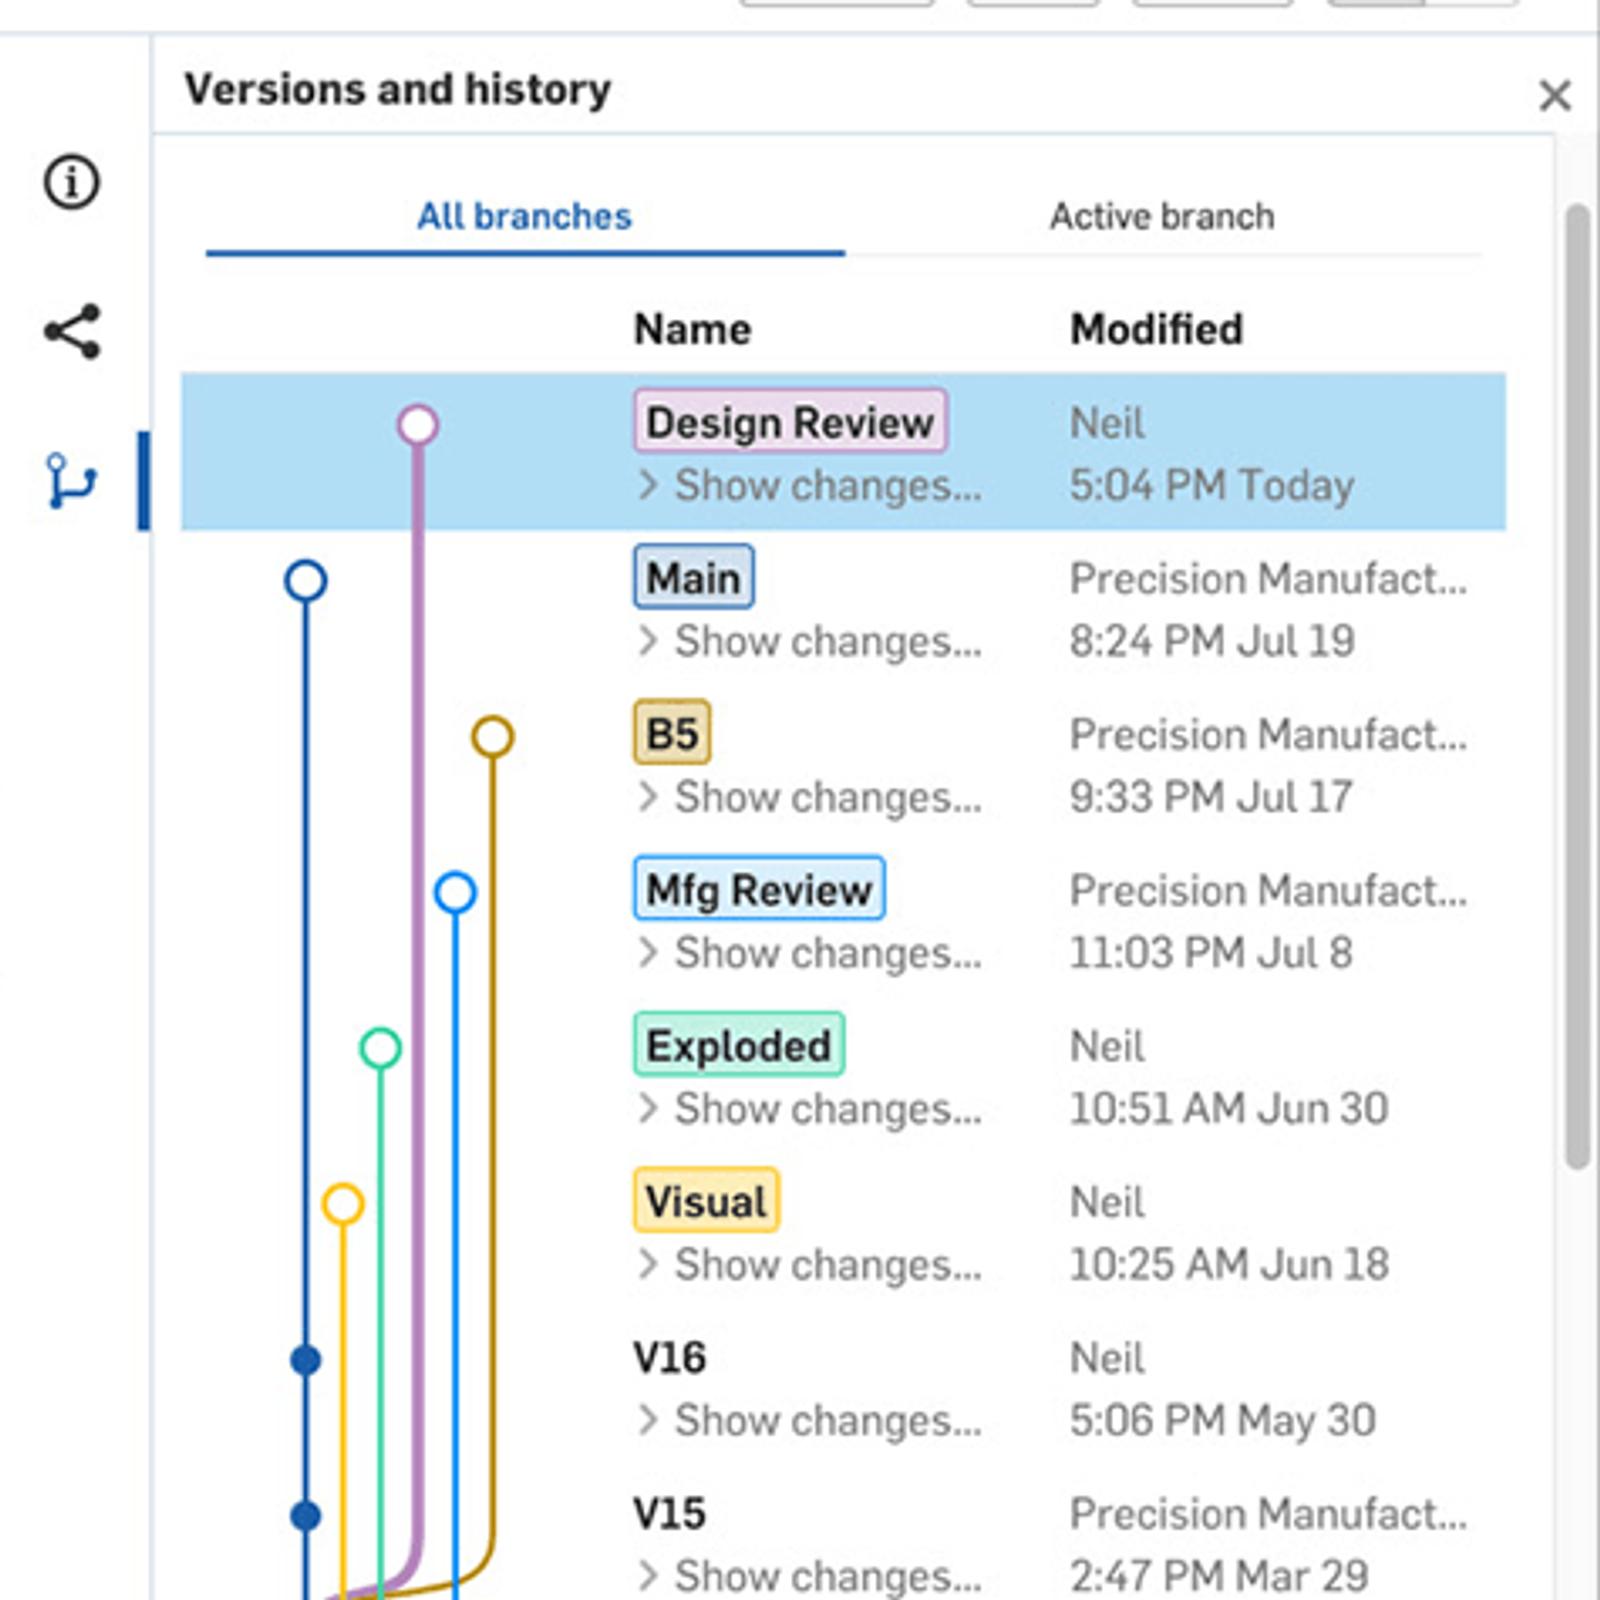1600x1600 pixels.
Task: Select the versions and history branch icon
Action: [x=72, y=481]
